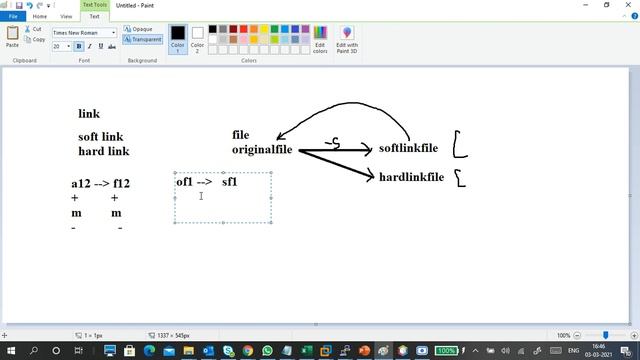Paste clipboard contents with Paste button

pos(12,37)
